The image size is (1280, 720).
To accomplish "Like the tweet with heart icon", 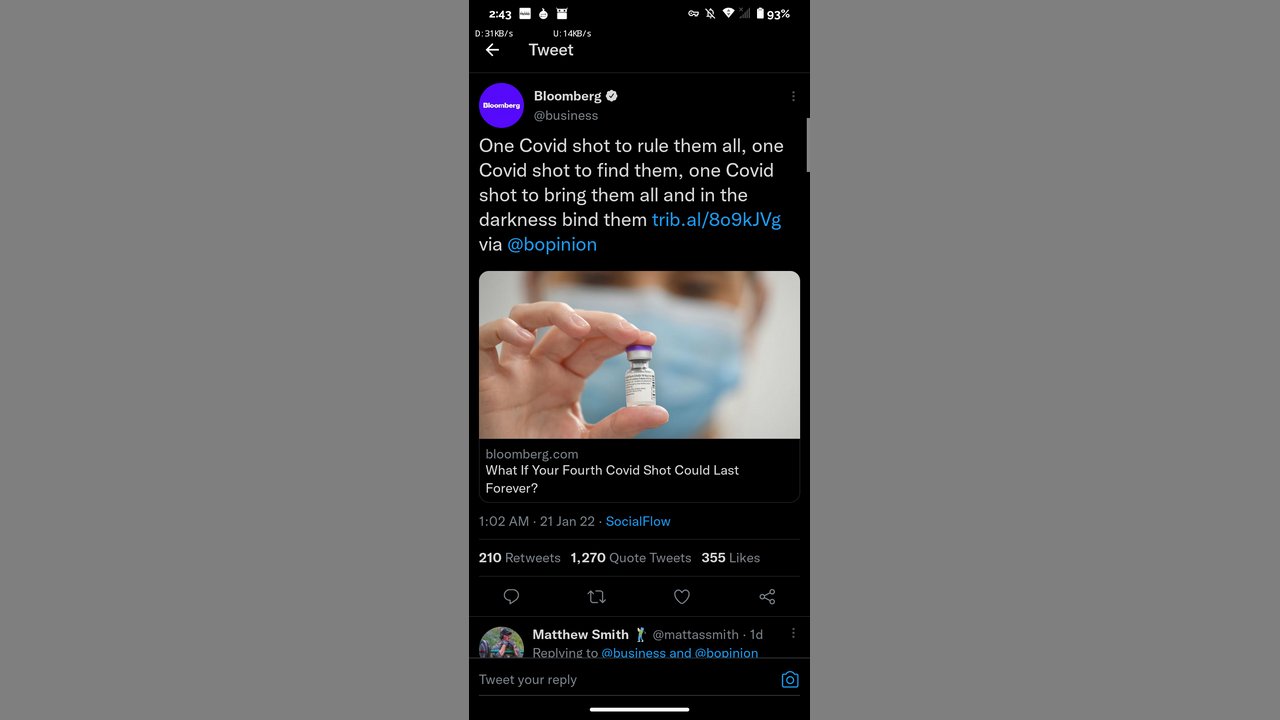I will (x=682, y=597).
